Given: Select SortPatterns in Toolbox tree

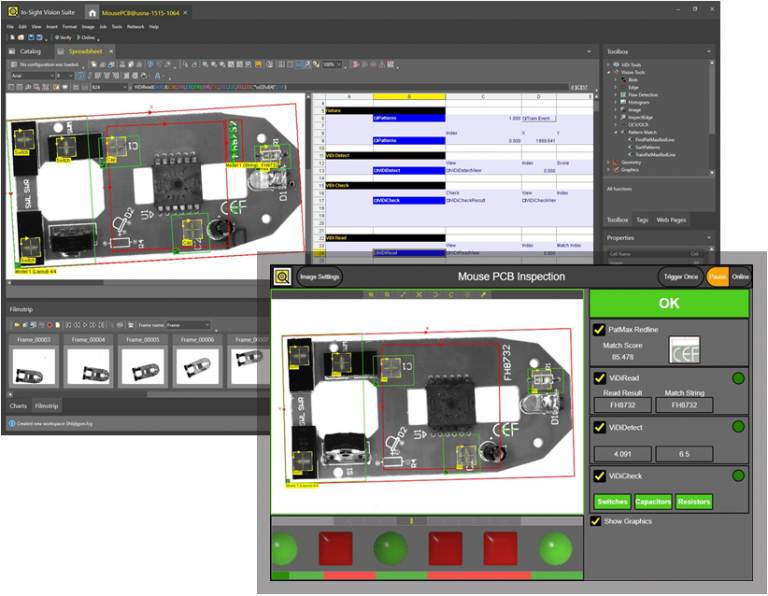Looking at the screenshot, I should [647, 147].
